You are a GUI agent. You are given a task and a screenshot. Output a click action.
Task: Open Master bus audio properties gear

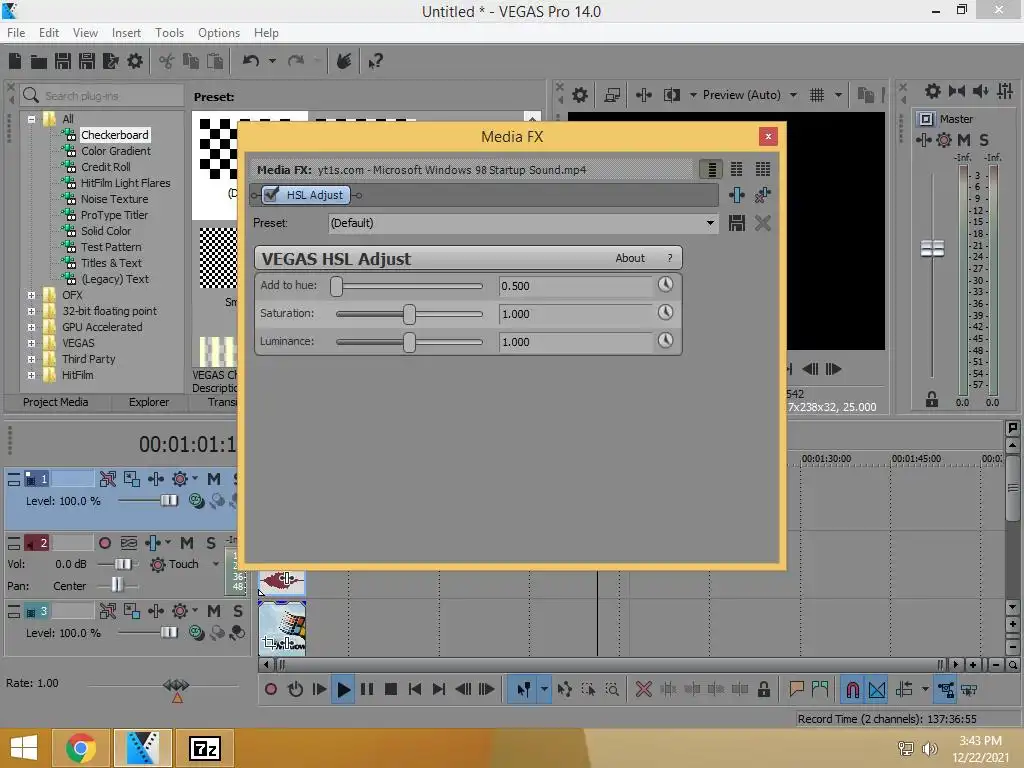(933, 91)
